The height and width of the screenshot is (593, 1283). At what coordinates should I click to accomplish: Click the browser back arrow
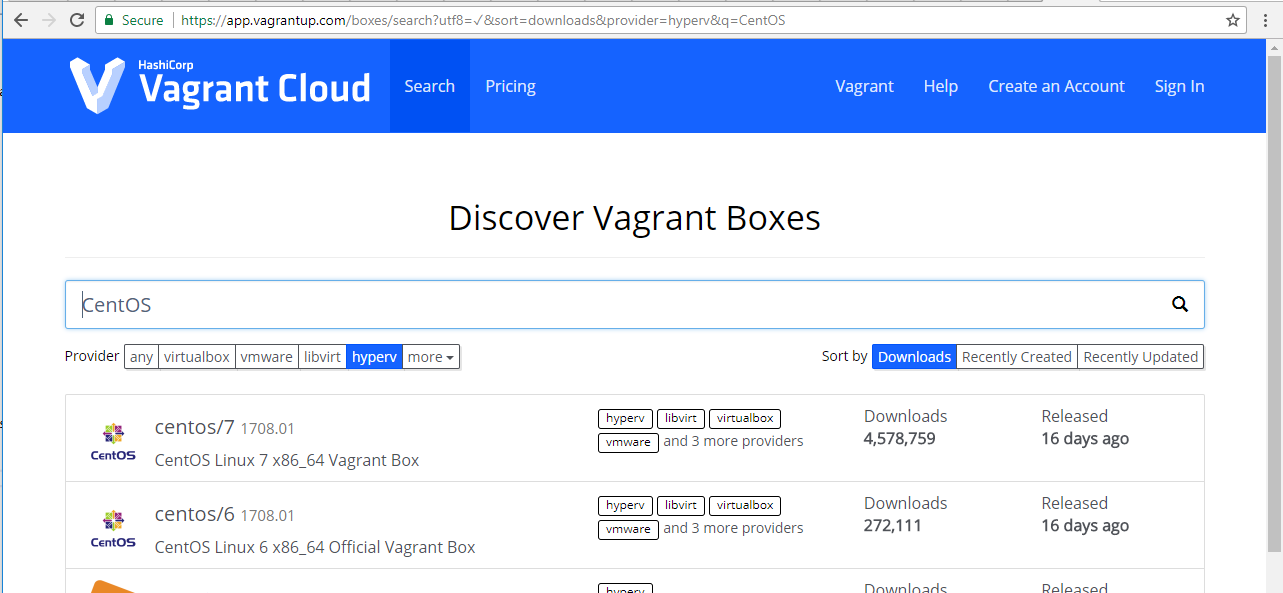coord(21,20)
